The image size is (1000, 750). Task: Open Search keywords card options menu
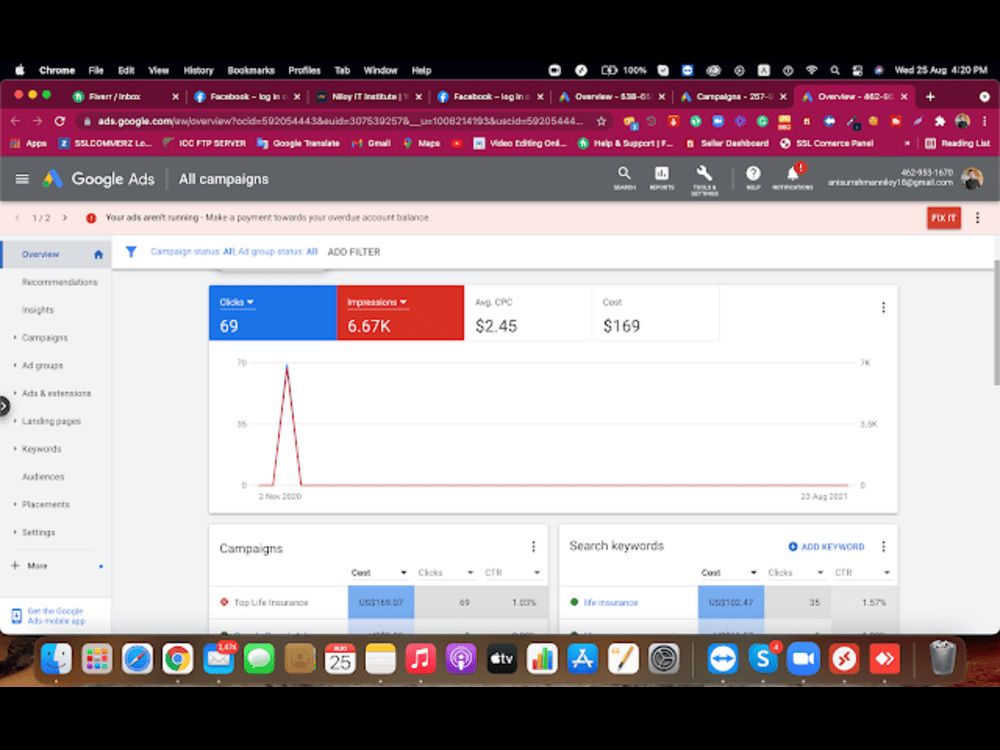pos(883,547)
